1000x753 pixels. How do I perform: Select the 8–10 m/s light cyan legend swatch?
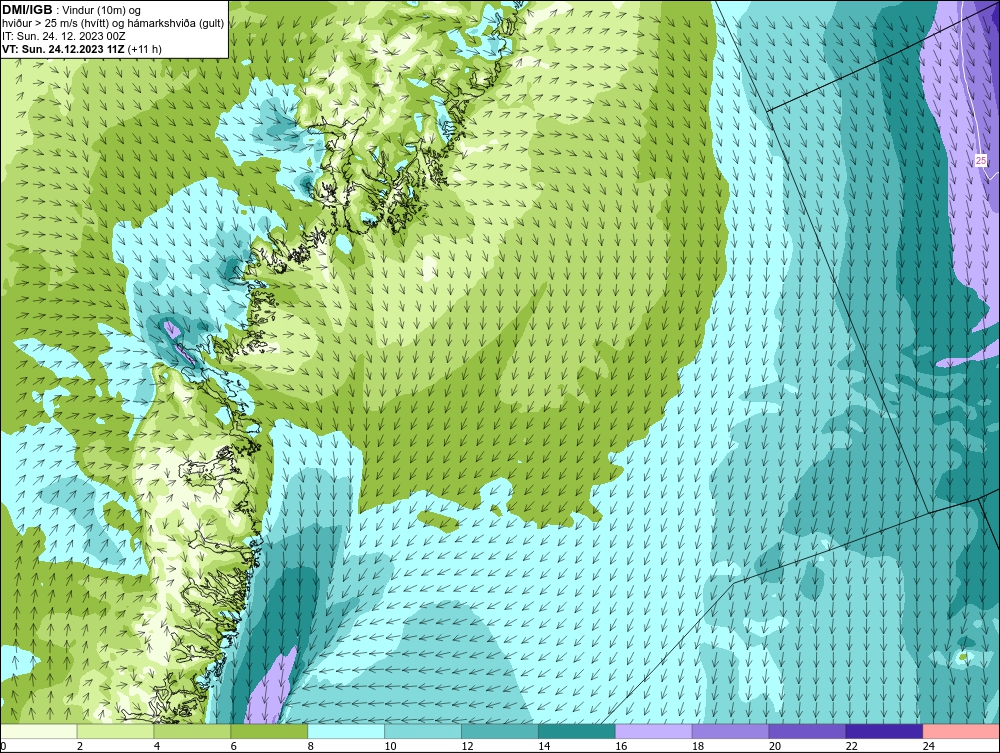[346, 732]
